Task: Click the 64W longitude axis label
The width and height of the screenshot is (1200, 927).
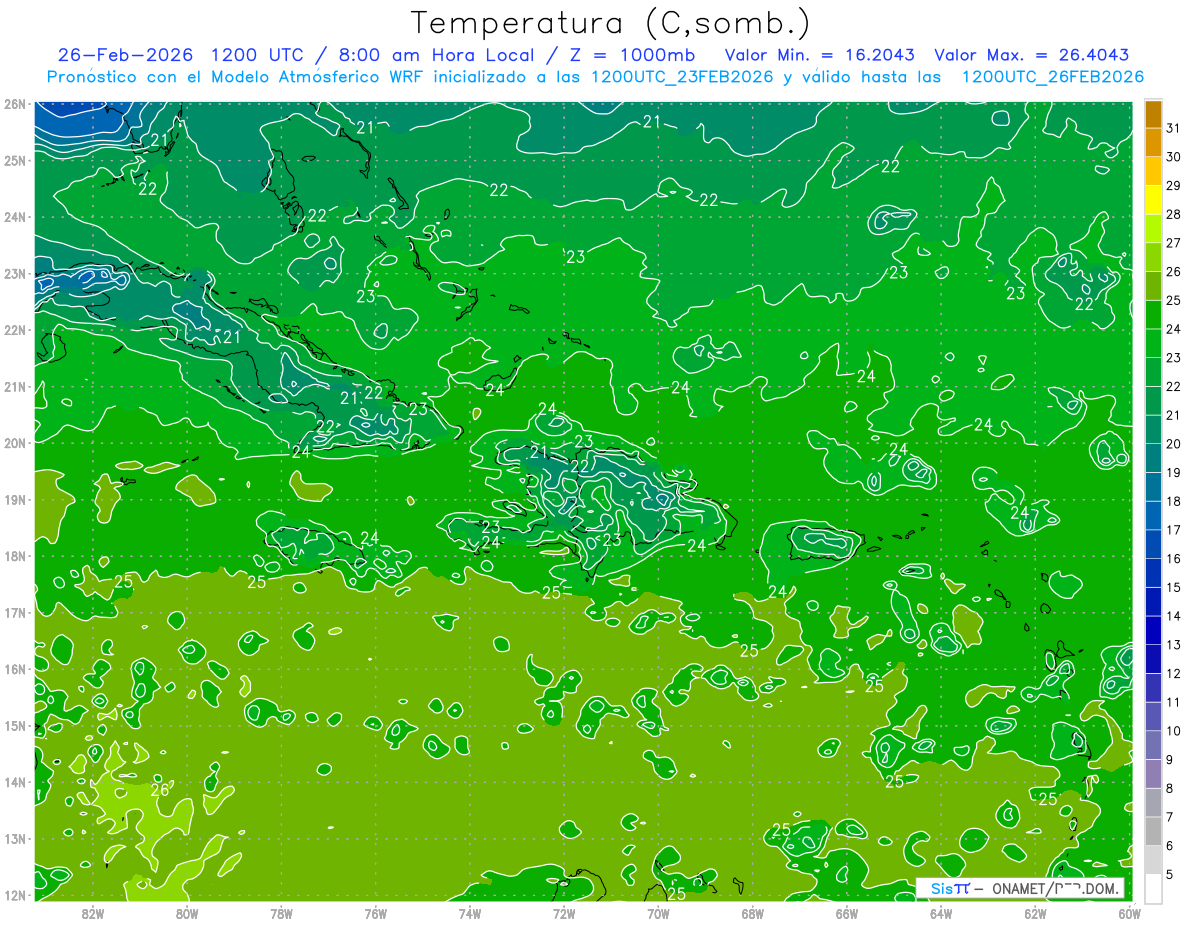Action: (940, 913)
